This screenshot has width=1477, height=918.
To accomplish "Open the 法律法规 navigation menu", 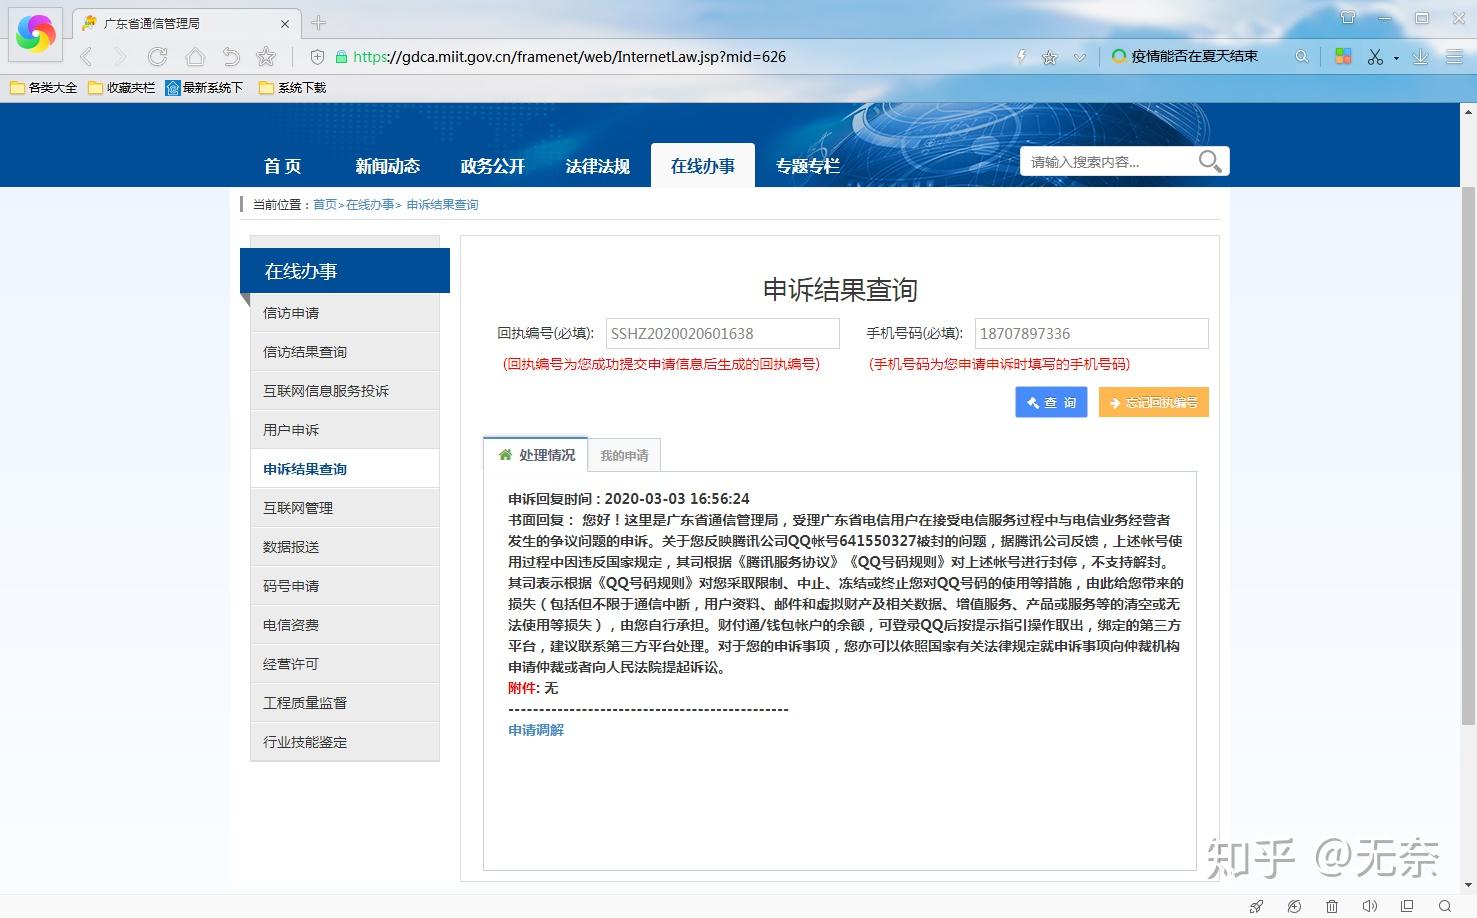I will 597,166.
